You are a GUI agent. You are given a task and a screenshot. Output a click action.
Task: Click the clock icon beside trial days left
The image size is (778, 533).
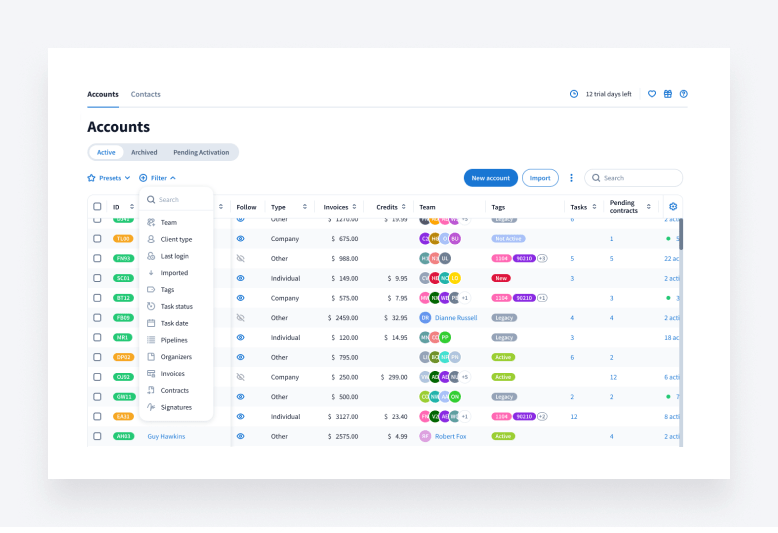click(574, 94)
